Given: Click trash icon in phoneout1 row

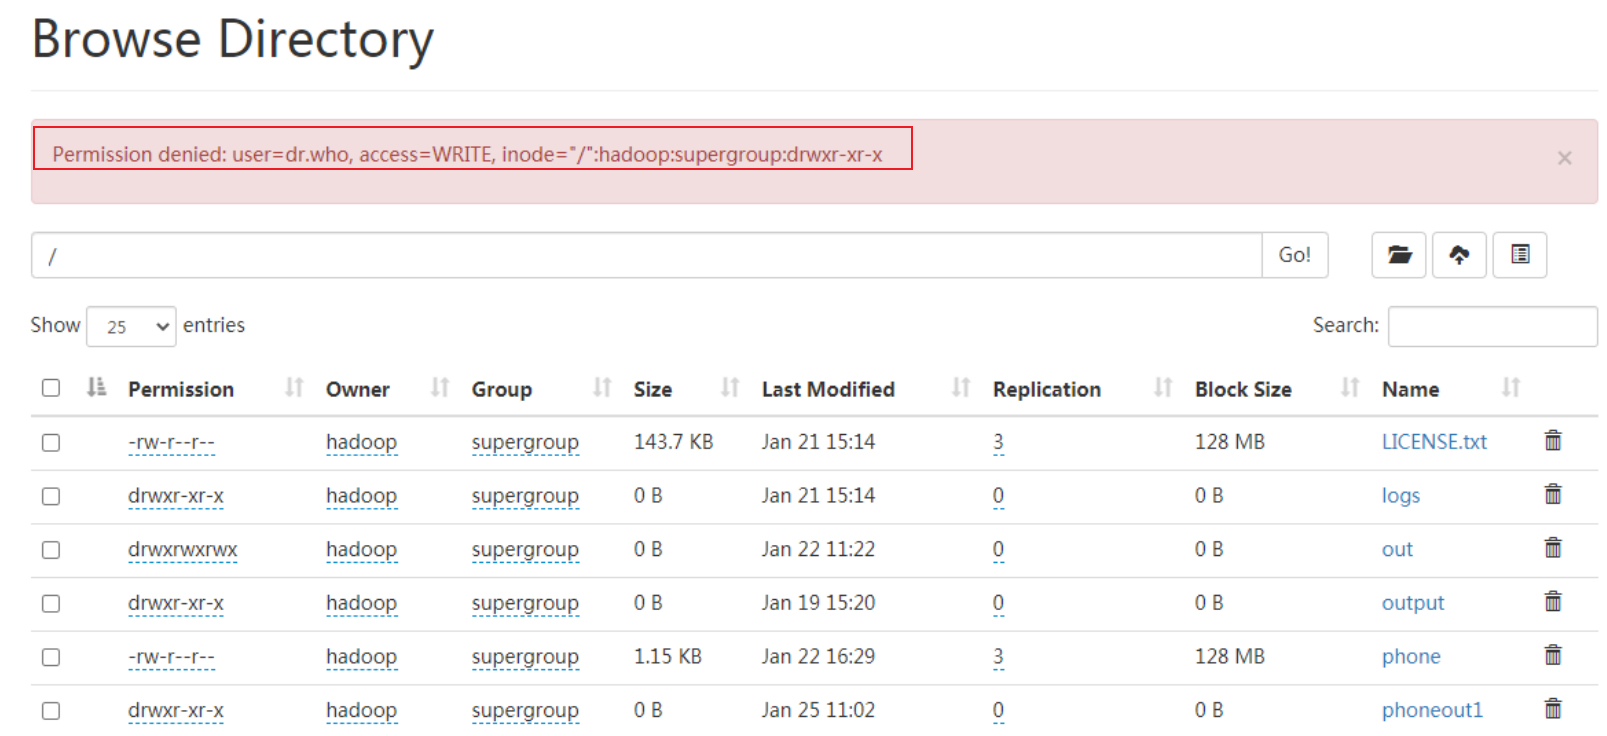Looking at the screenshot, I should (x=1552, y=710).
